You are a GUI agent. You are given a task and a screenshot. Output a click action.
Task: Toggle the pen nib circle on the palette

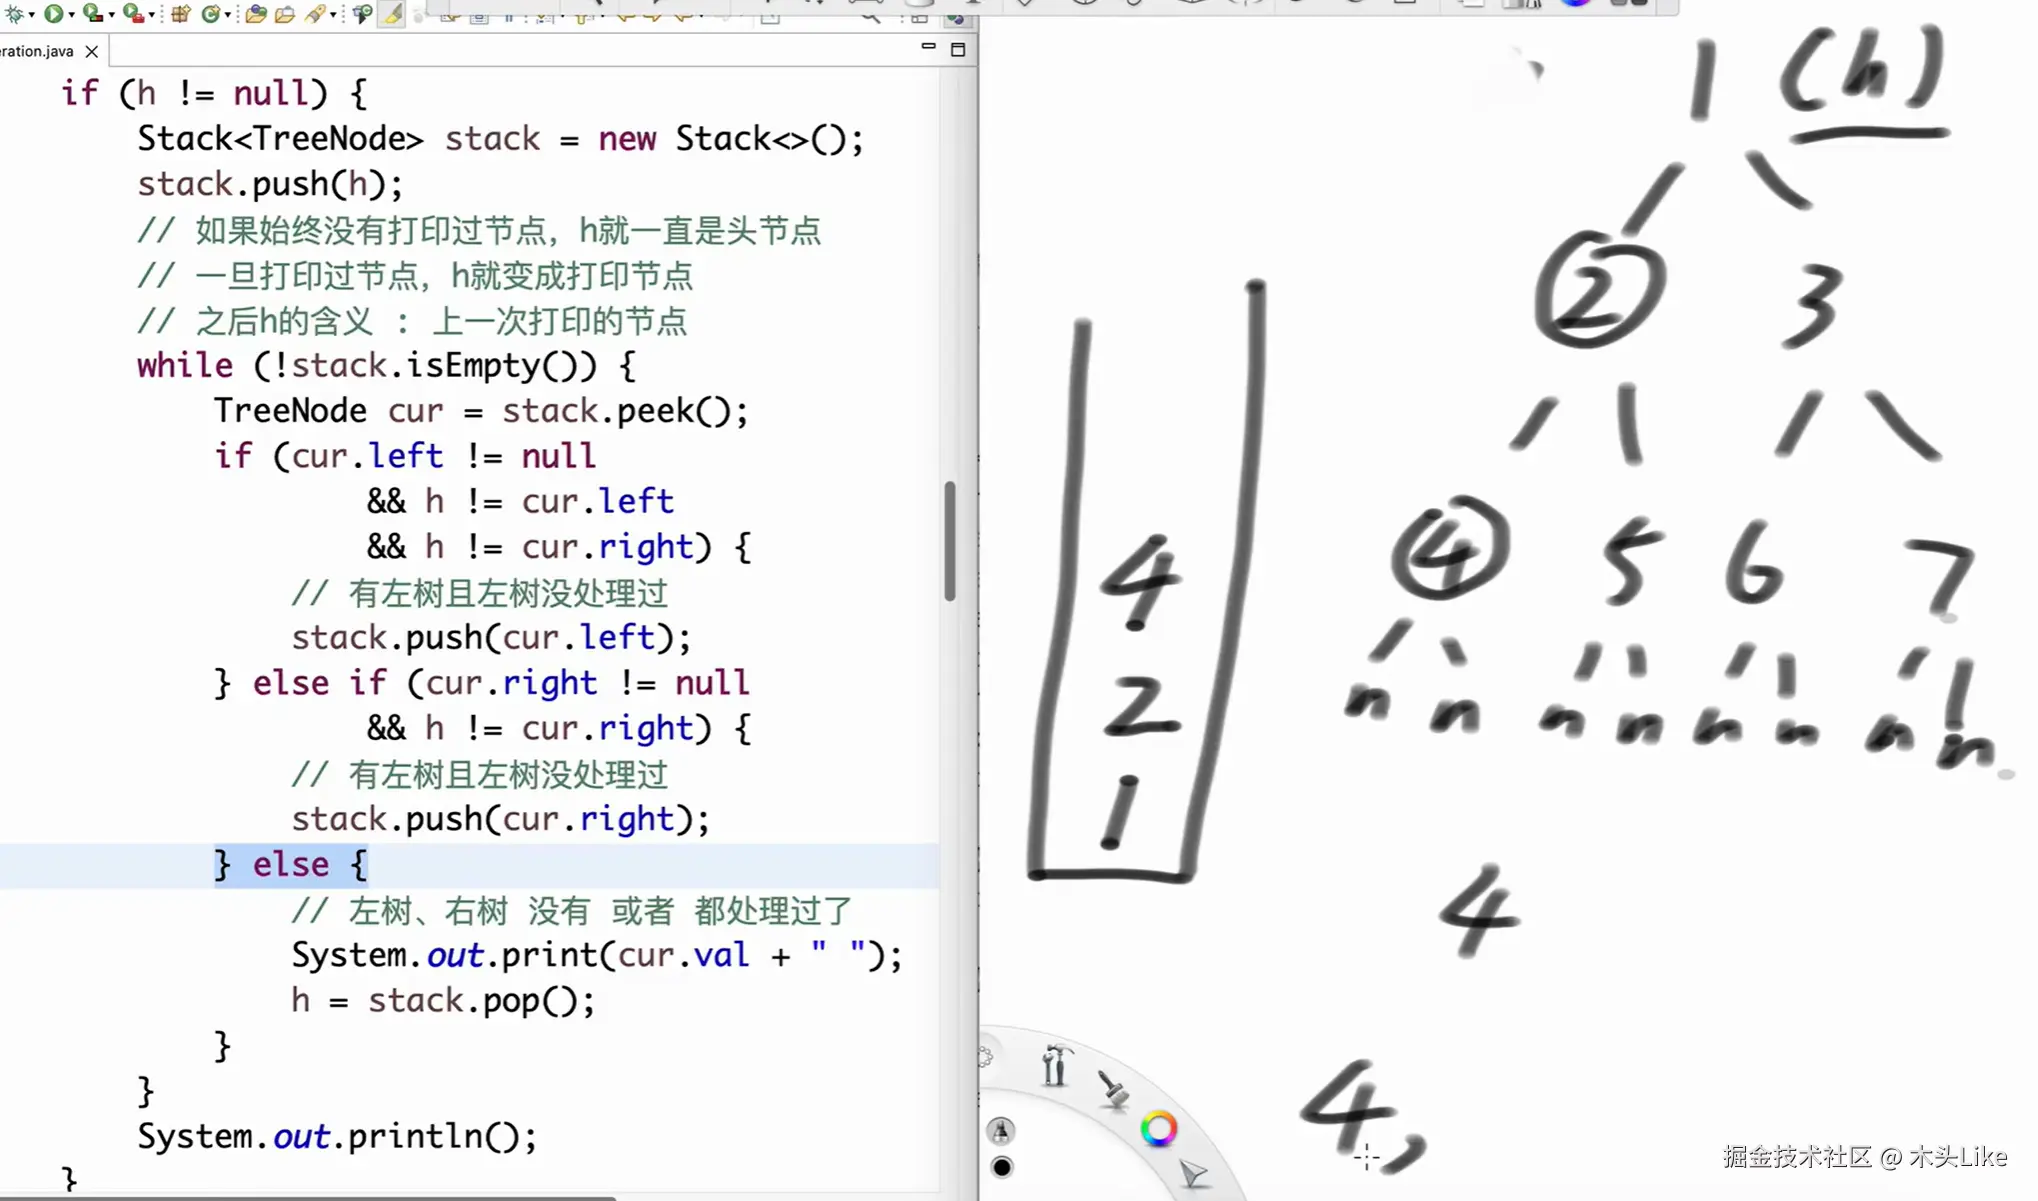pos(1001,1132)
